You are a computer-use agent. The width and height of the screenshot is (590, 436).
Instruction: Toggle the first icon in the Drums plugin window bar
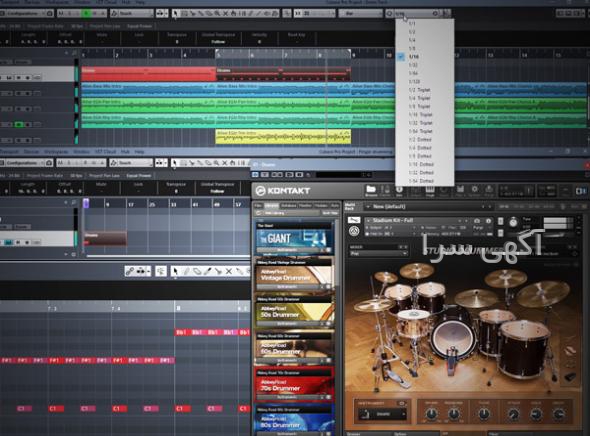(255, 175)
